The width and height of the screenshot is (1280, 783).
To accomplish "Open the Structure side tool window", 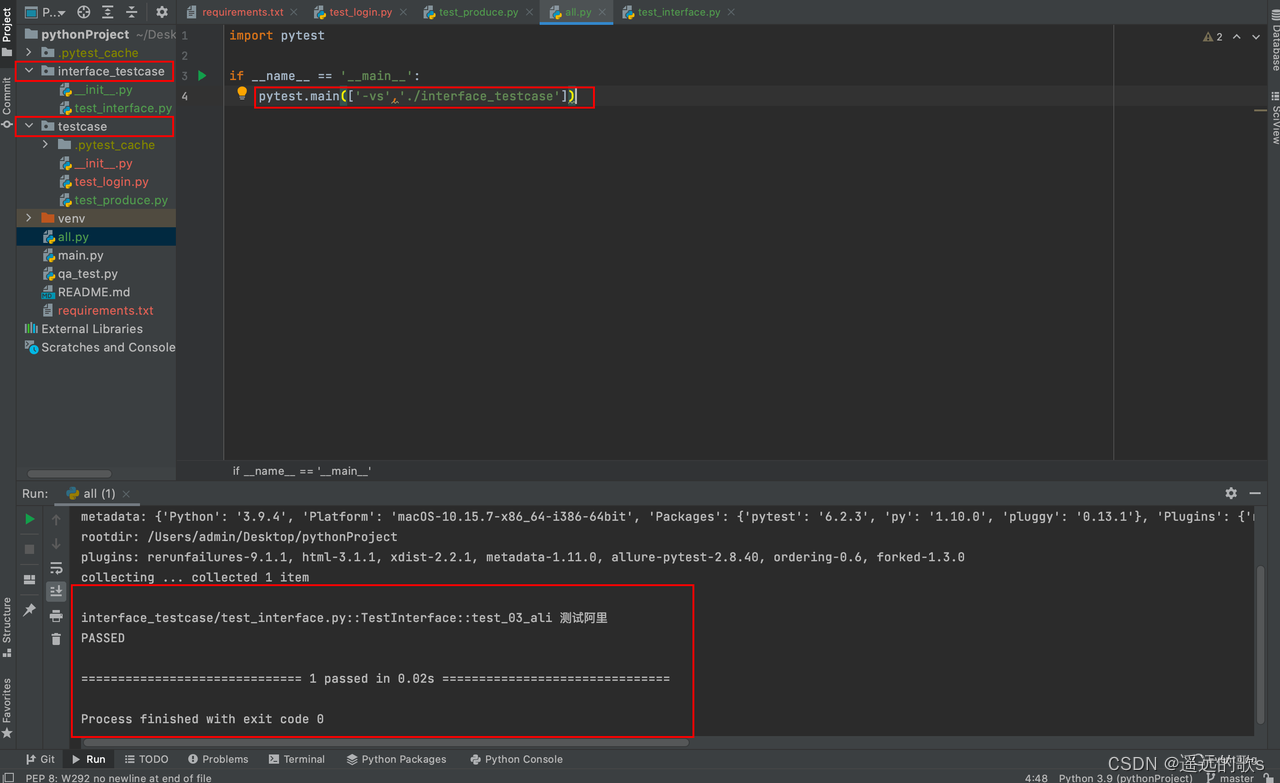I will click(x=7, y=626).
